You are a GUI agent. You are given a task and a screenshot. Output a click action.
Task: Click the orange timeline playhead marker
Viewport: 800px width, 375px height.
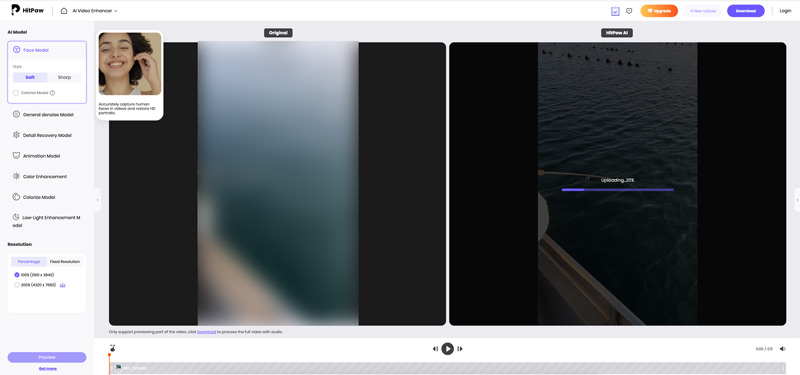109,355
